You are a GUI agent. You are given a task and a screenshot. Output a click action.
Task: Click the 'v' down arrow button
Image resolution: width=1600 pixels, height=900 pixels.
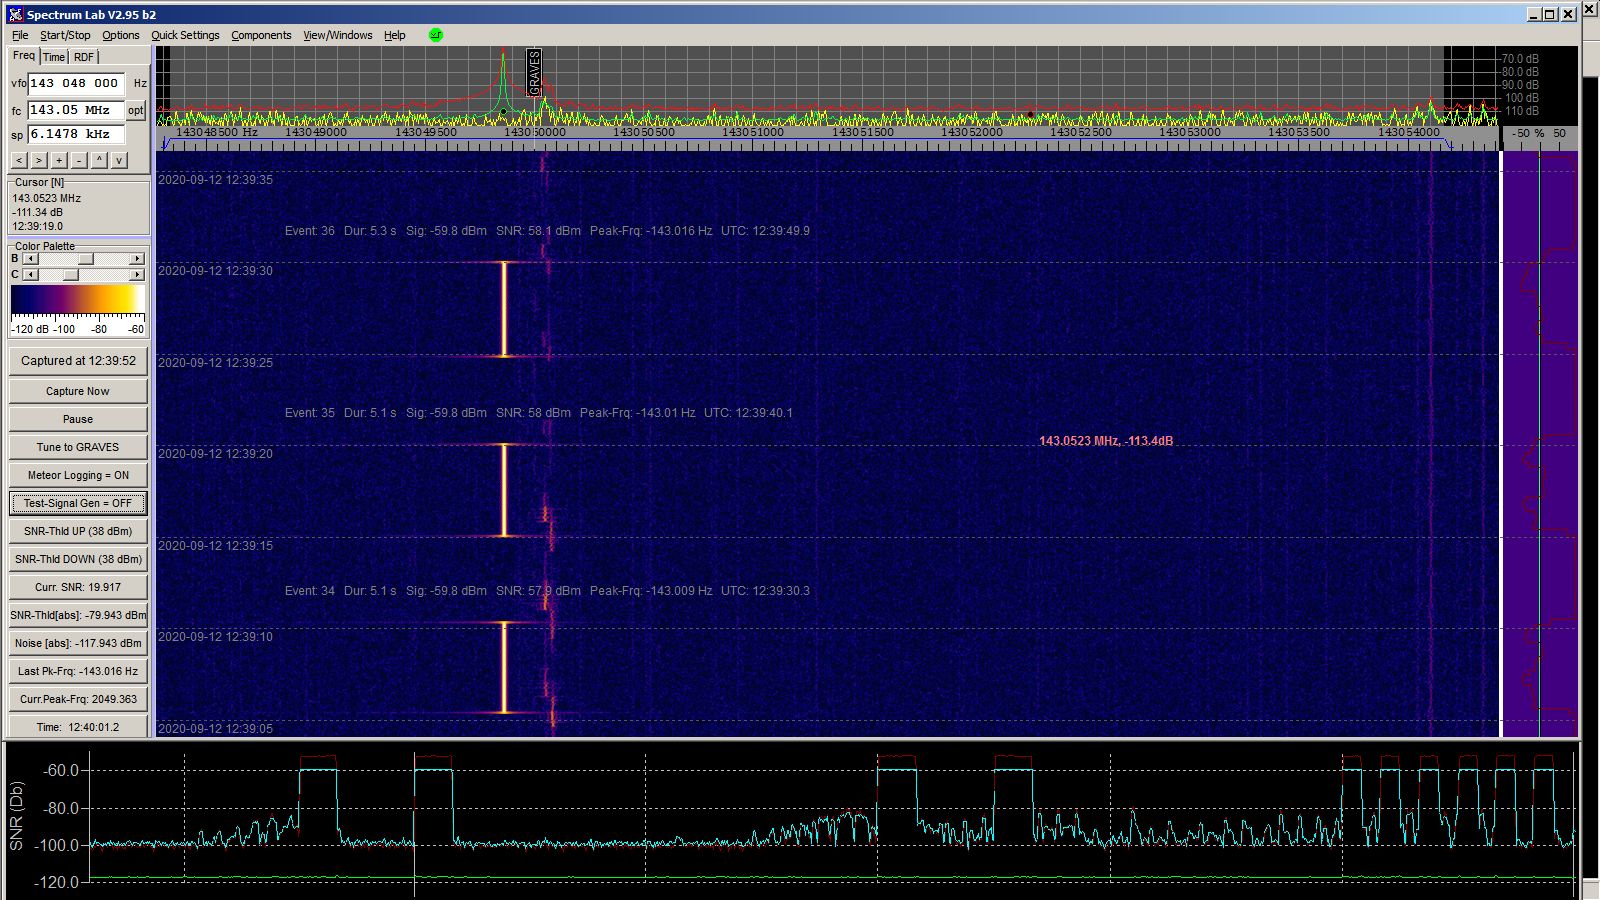119,160
